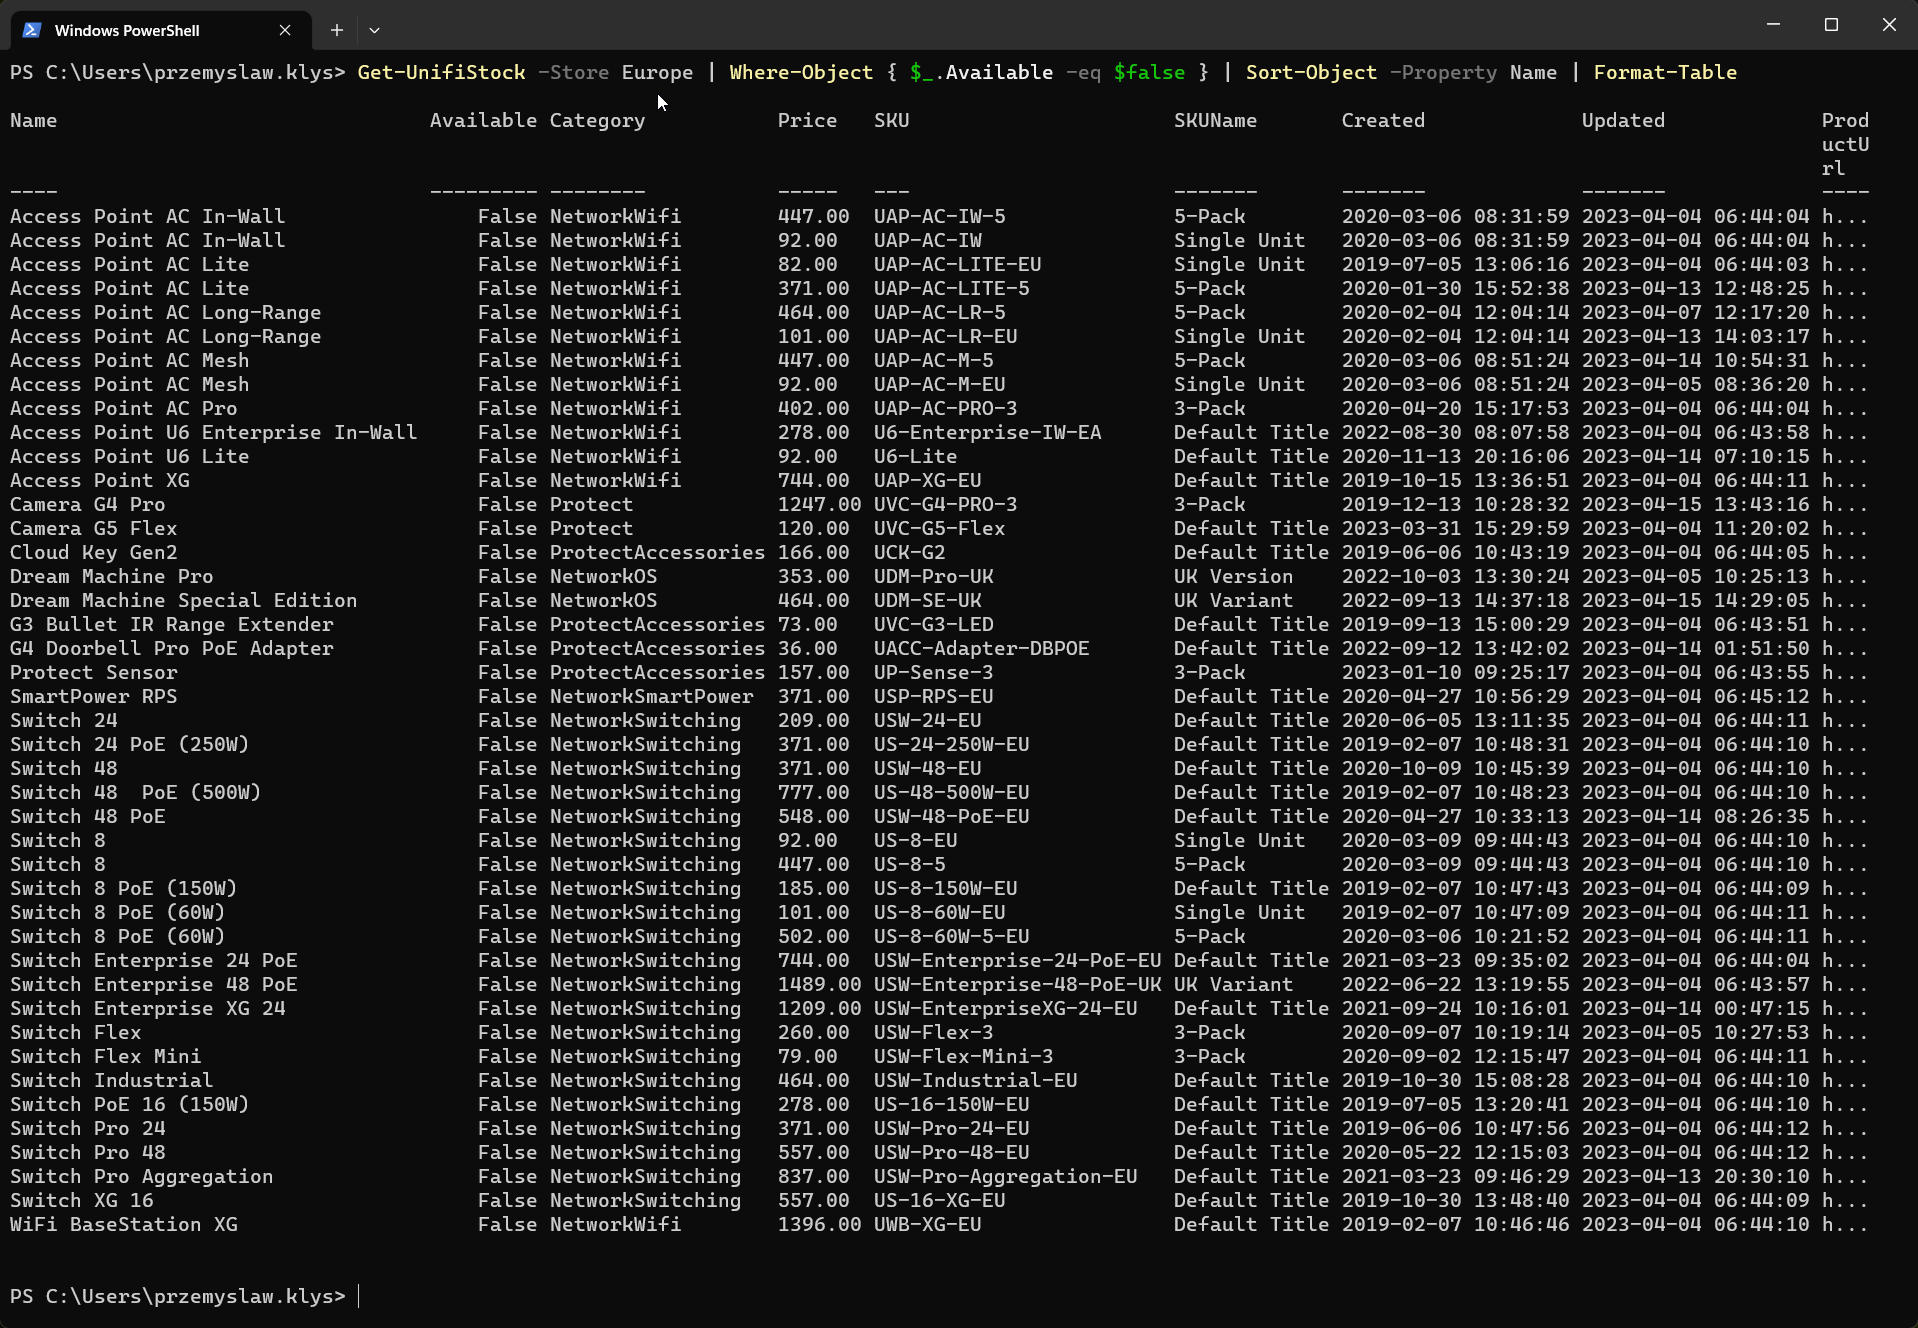The height and width of the screenshot is (1328, 1918).
Task: Click the Where-Object cmdlet in the command
Action: 801,72
